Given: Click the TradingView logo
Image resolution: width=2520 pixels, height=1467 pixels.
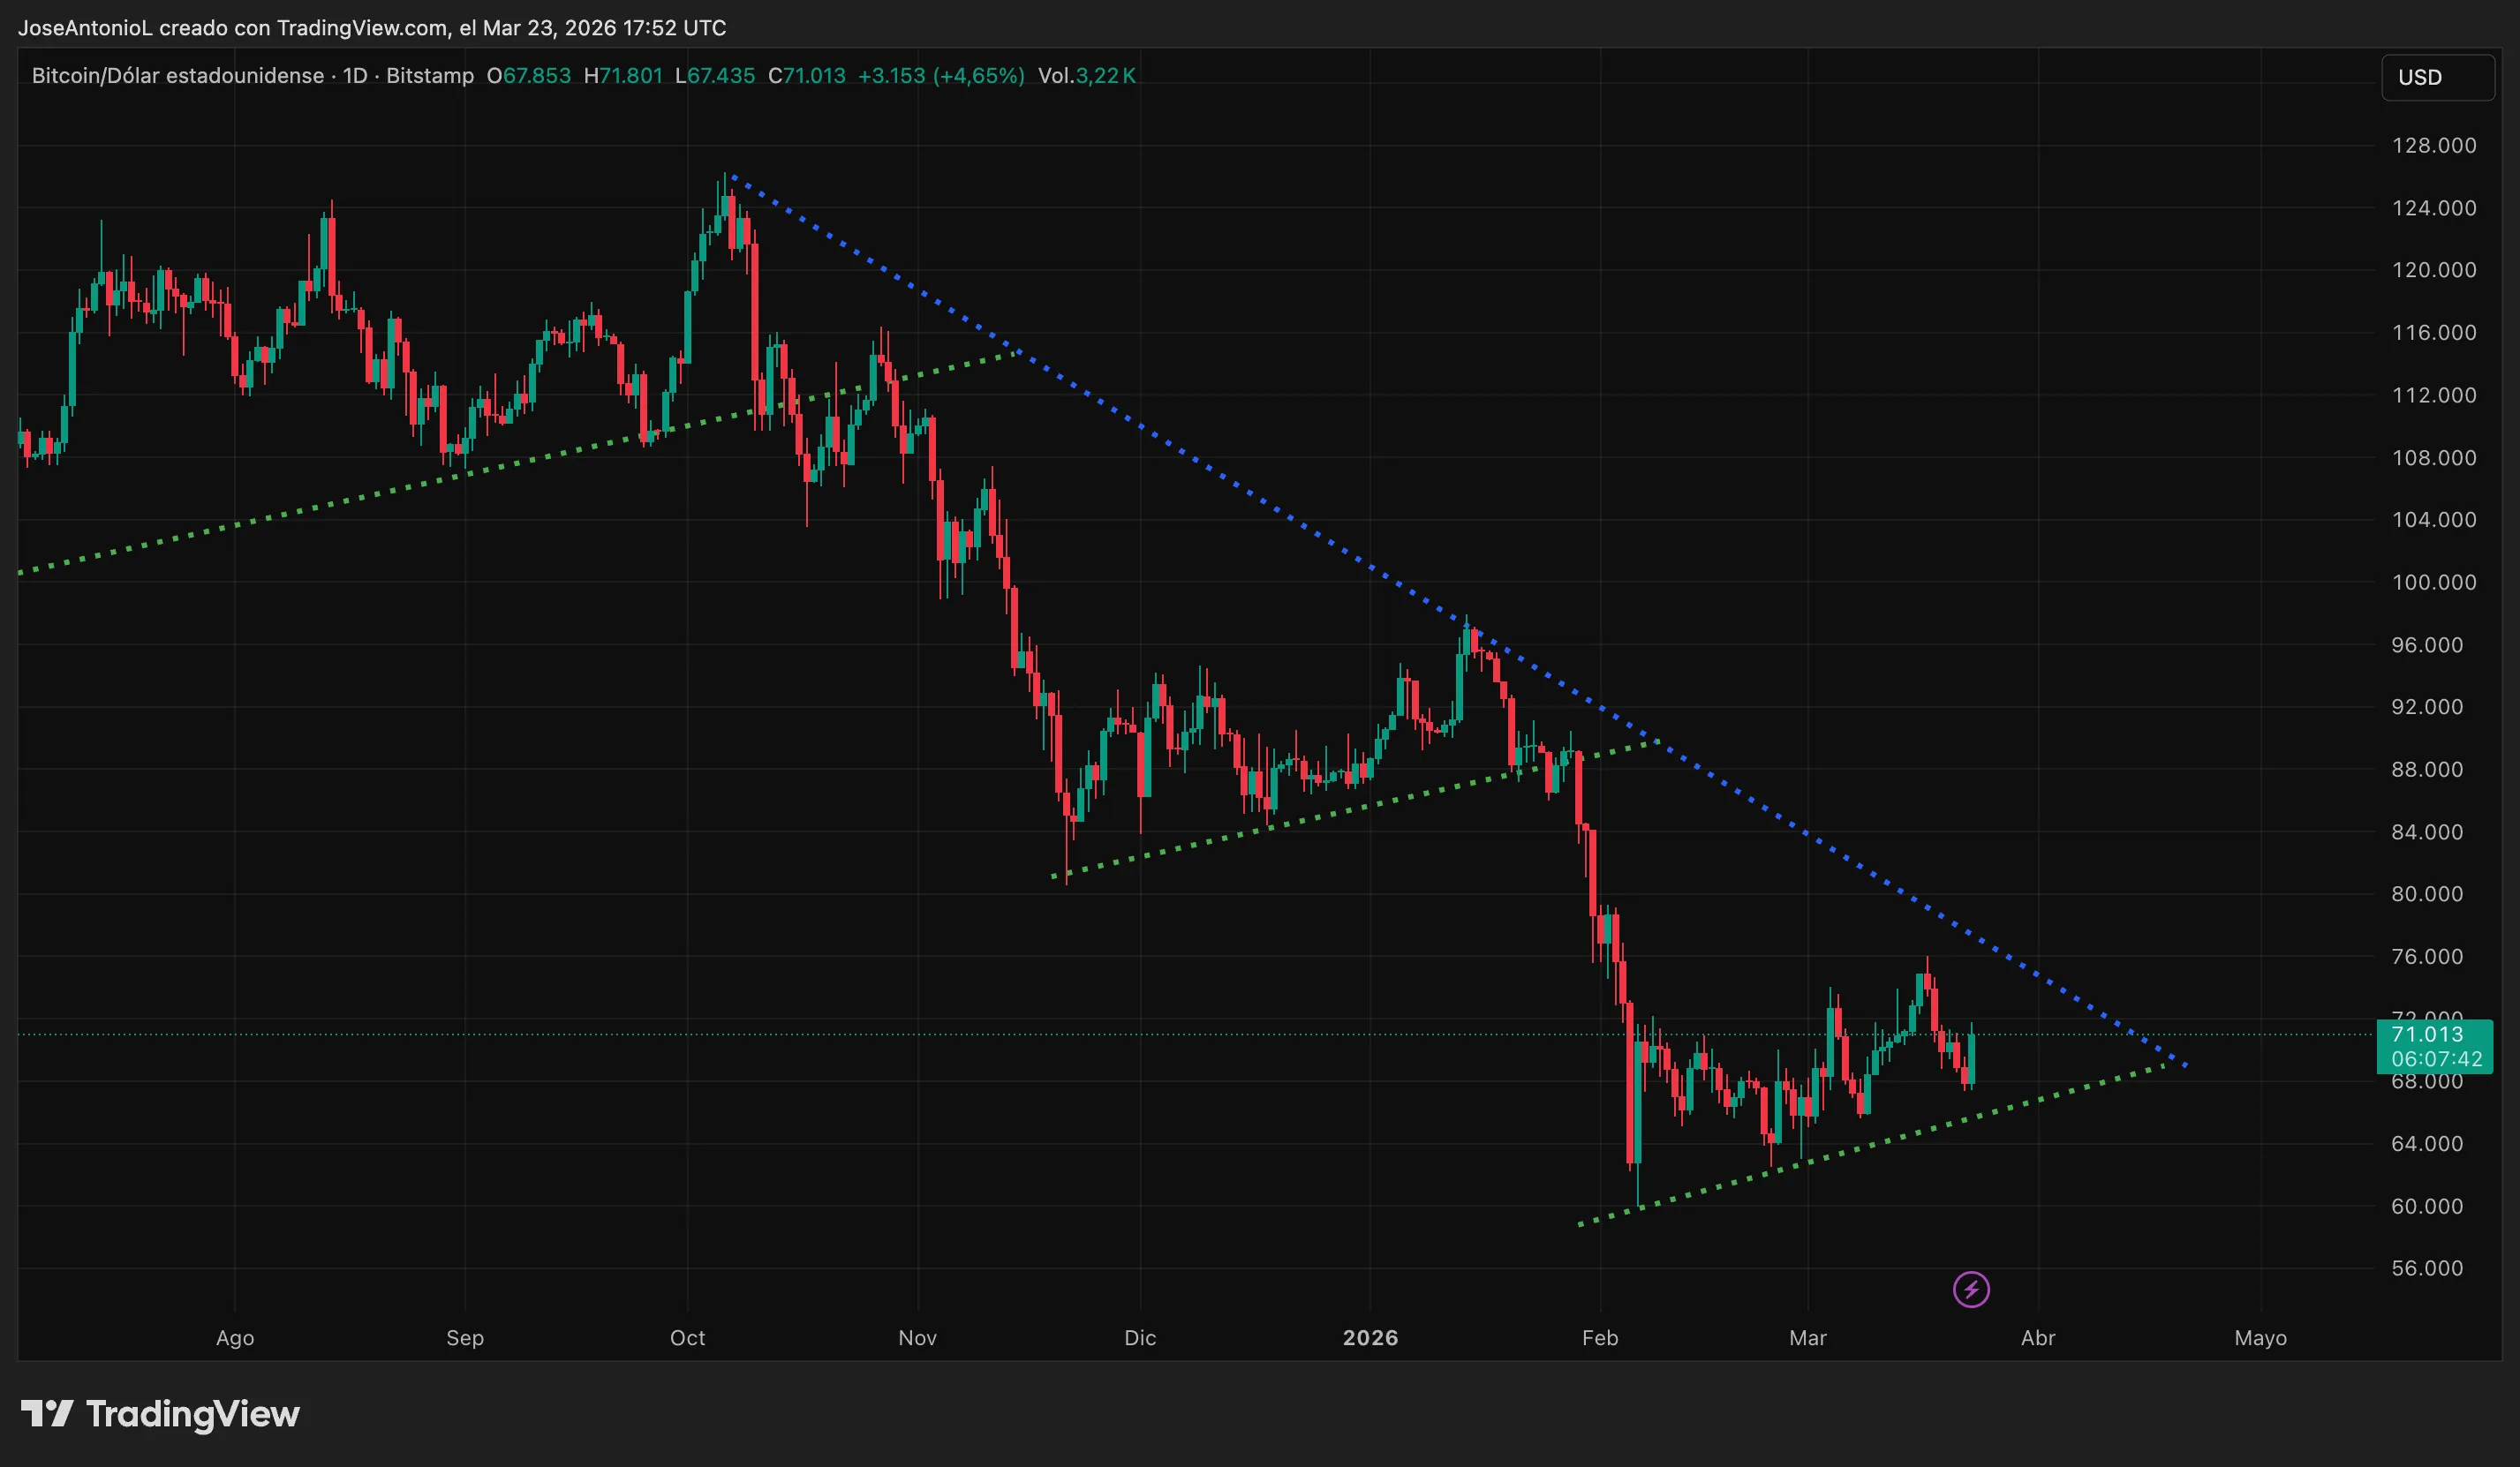Looking at the screenshot, I should pyautogui.click(x=160, y=1414).
